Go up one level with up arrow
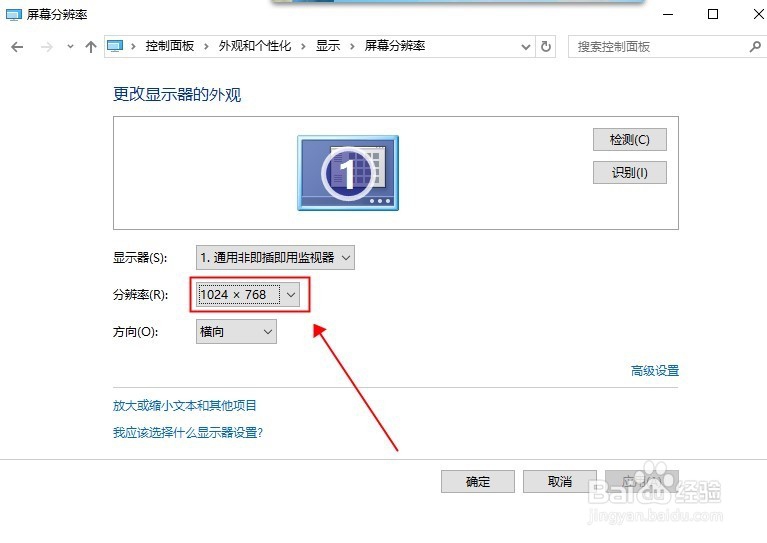This screenshot has height=543, width=767. (x=90, y=47)
